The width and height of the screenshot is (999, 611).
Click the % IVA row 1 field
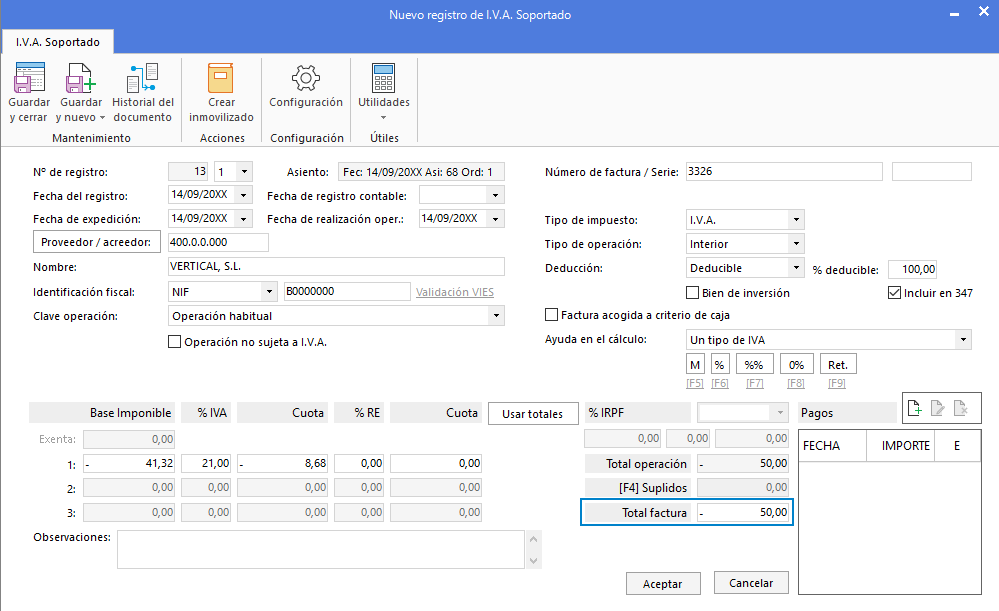click(x=206, y=463)
